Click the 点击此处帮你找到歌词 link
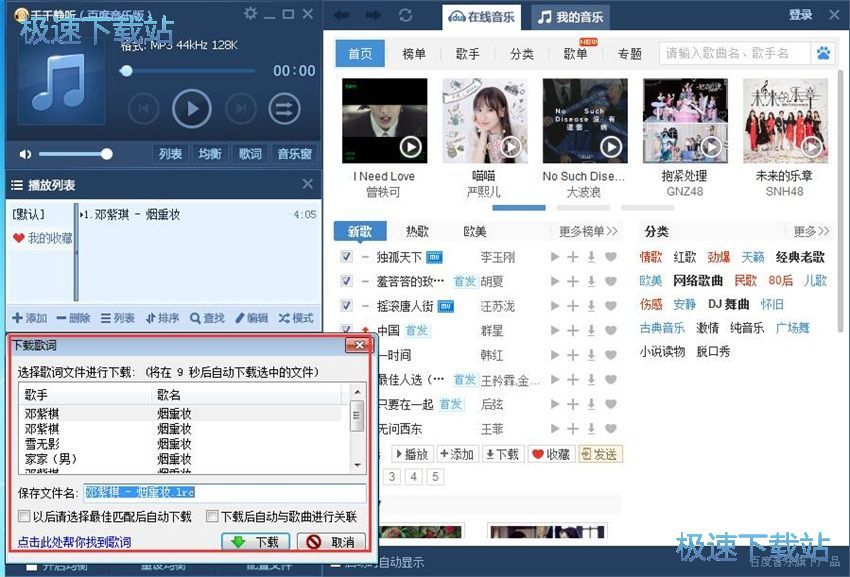The height and width of the screenshot is (577, 850). (74, 542)
